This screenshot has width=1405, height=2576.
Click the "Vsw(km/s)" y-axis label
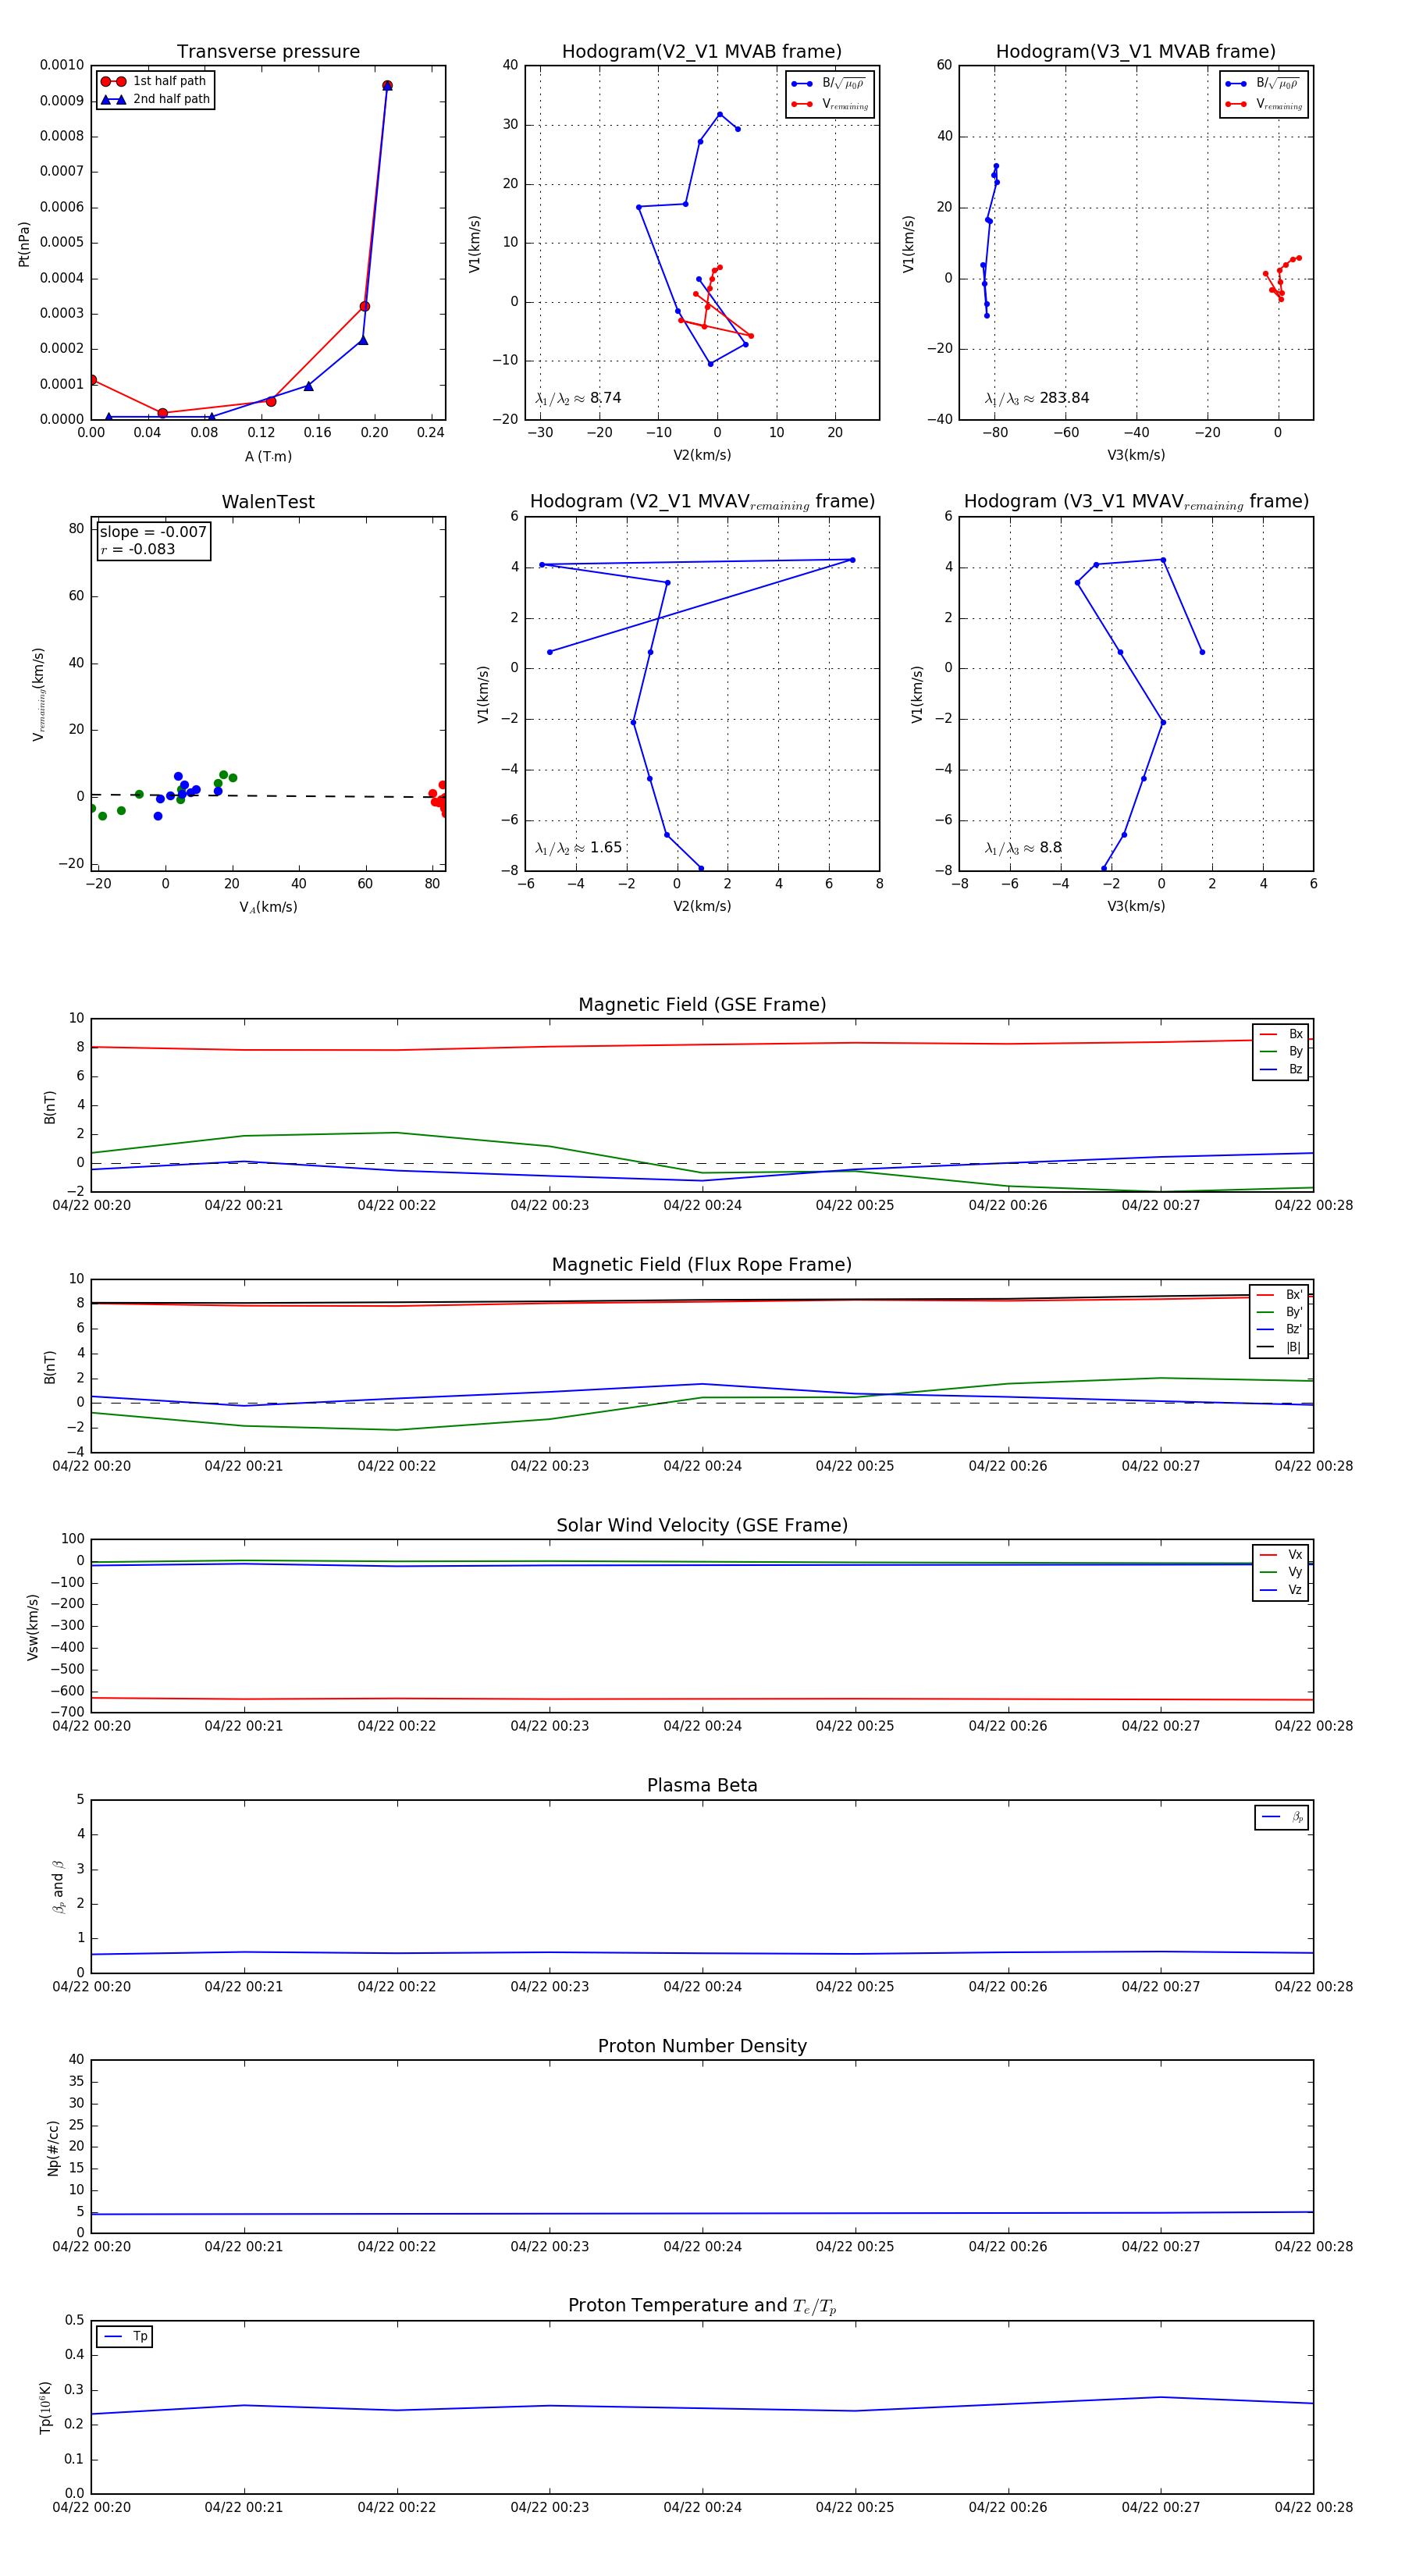point(33,1627)
